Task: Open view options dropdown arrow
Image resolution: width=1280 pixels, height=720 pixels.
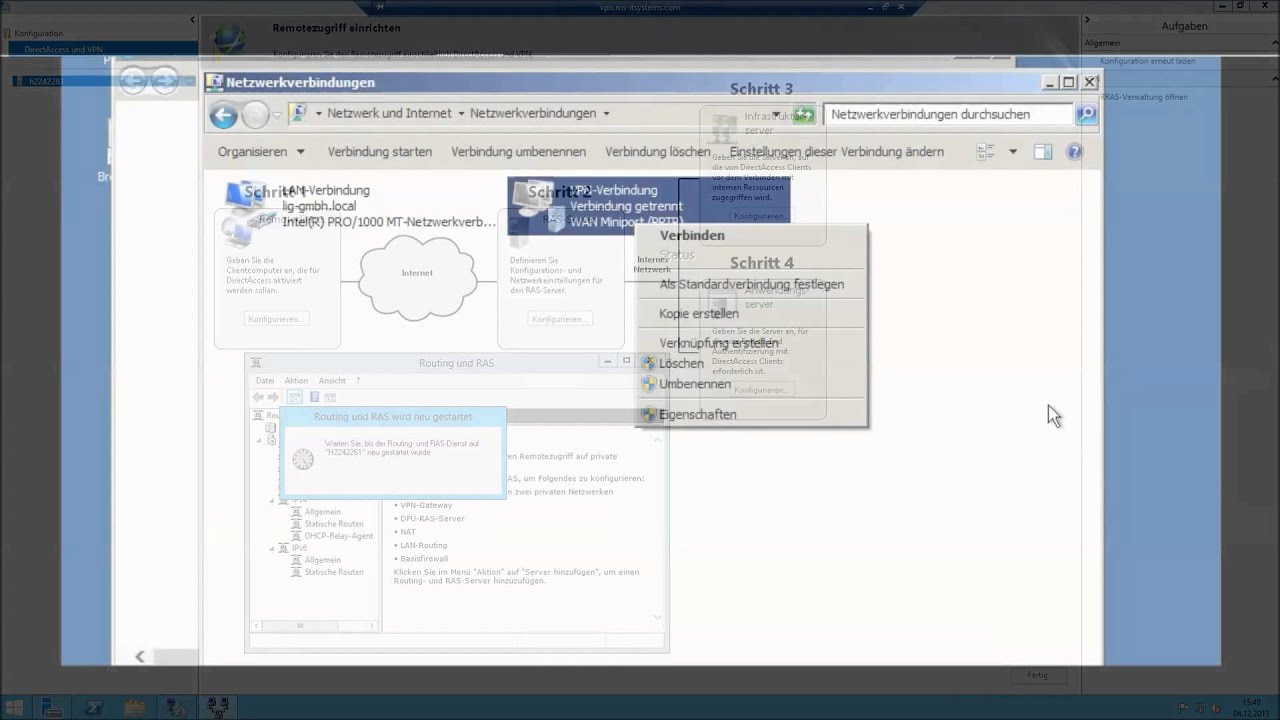Action: pos(1012,152)
